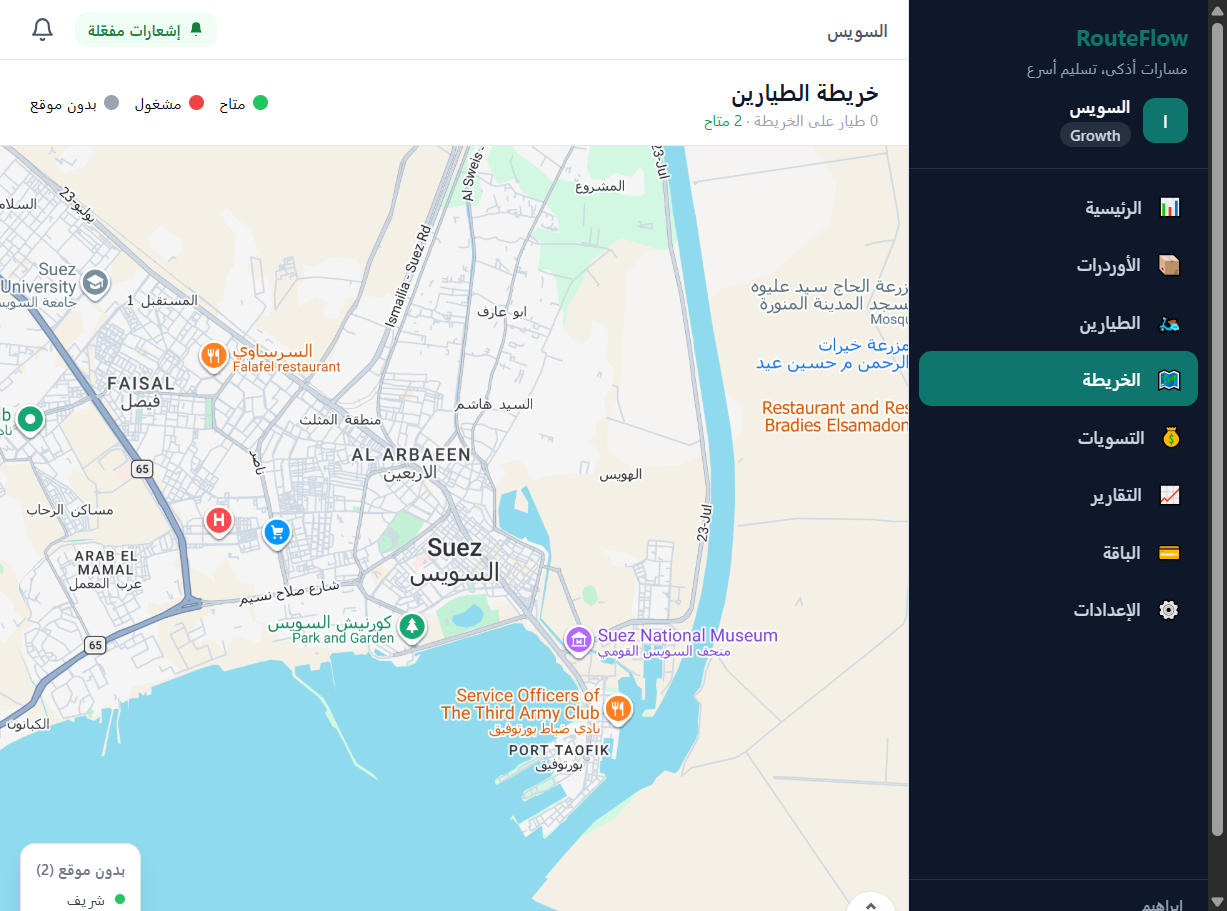Click the الباقة credit card icon
1227x911 pixels.
[1169, 553]
